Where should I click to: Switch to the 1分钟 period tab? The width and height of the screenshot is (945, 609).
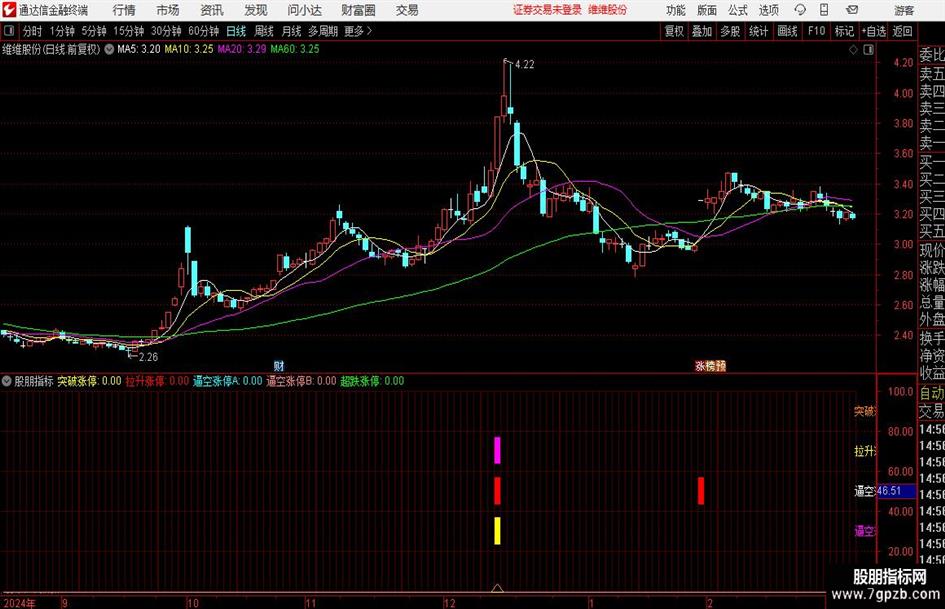click(x=62, y=31)
